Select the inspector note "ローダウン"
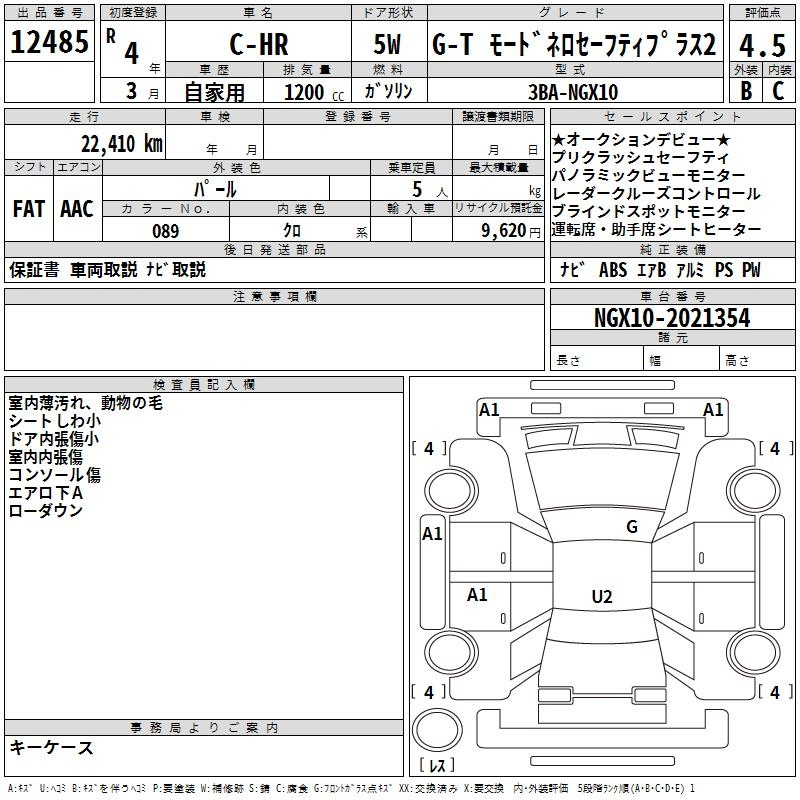The height and width of the screenshot is (800, 800). 45,510
